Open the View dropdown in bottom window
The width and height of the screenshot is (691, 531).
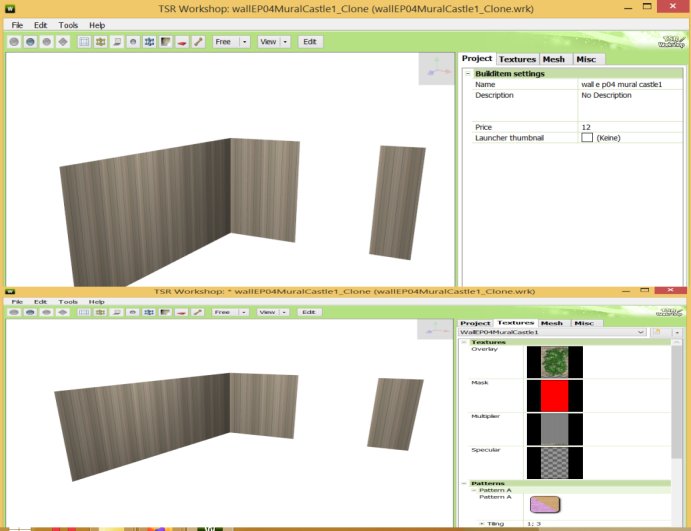click(x=285, y=312)
